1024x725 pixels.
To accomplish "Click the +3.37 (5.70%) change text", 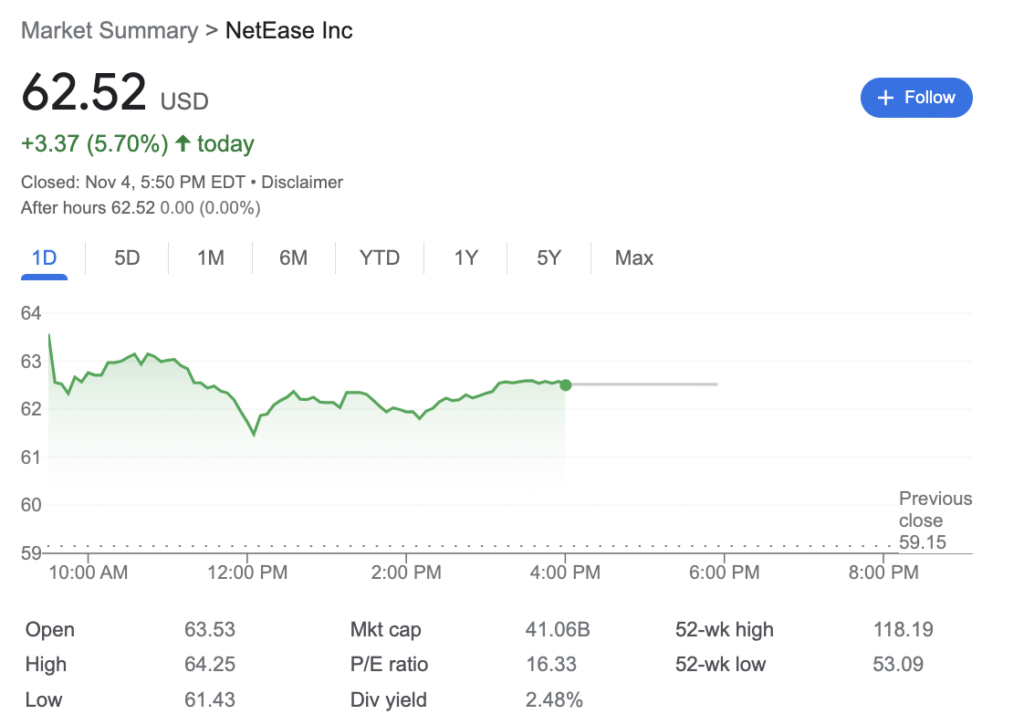I will (95, 144).
